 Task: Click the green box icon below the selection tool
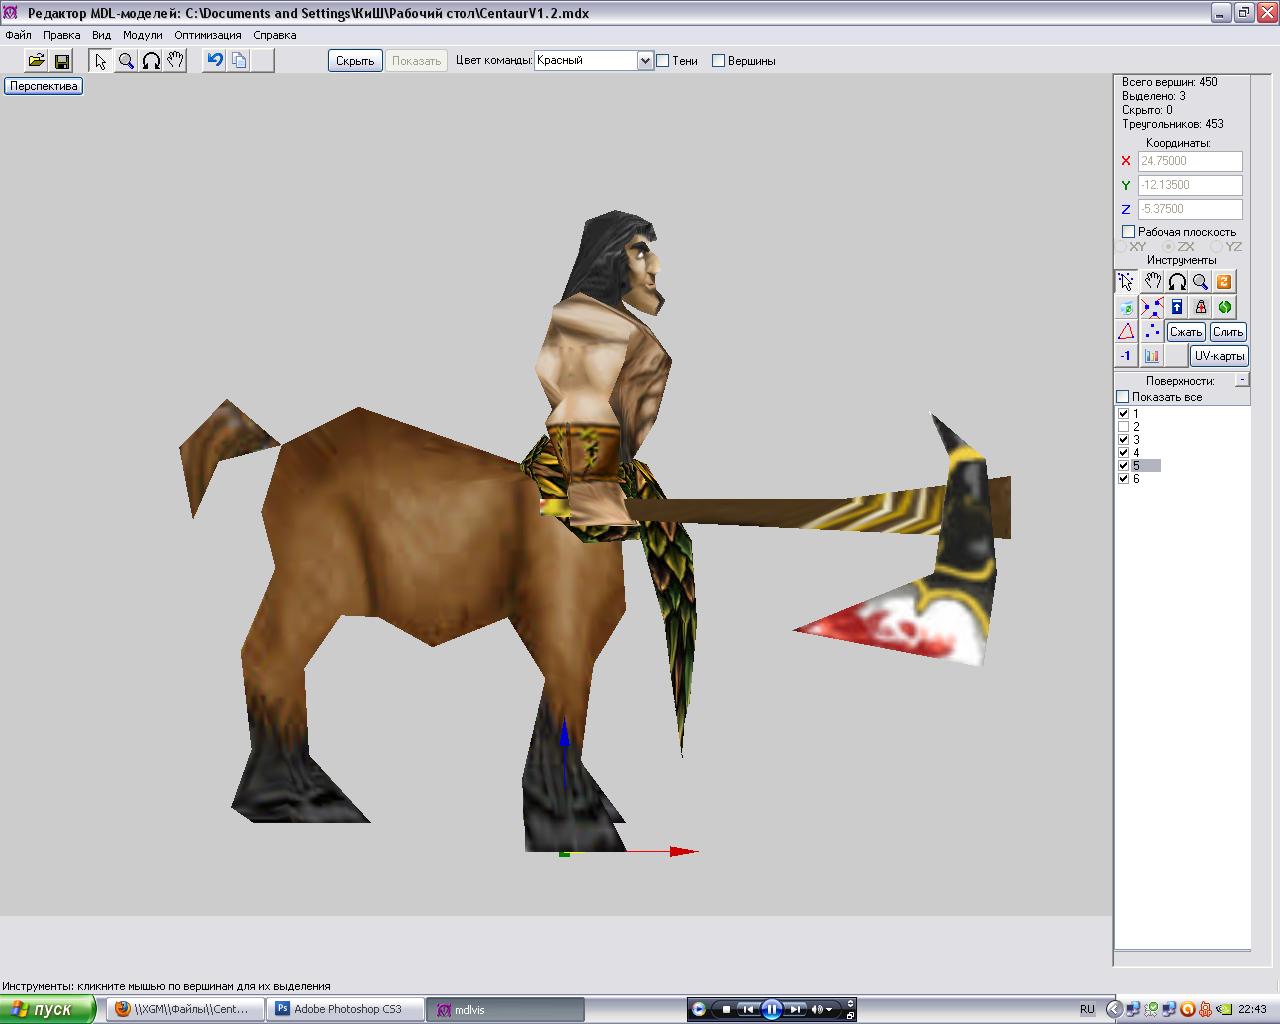coord(1127,307)
